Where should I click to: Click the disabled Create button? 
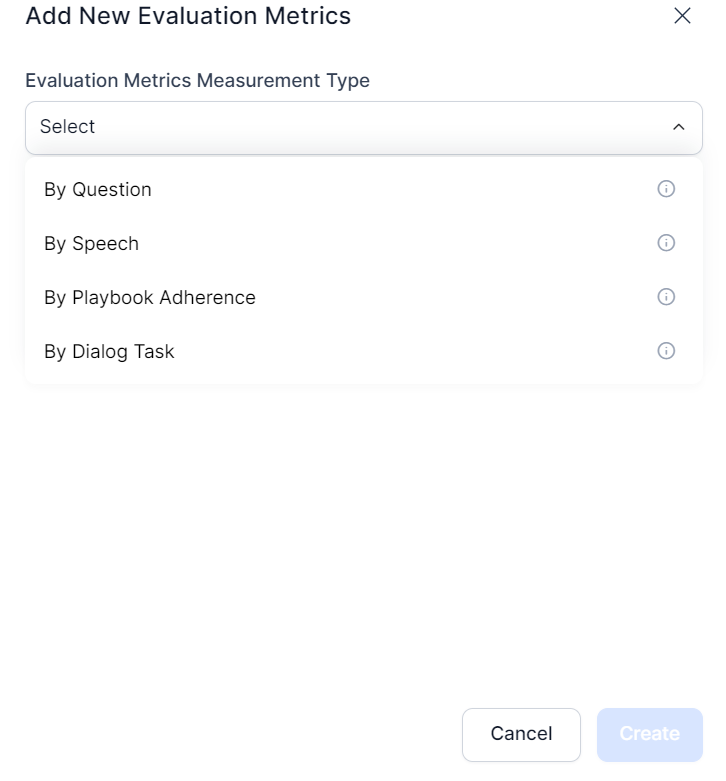click(x=649, y=734)
